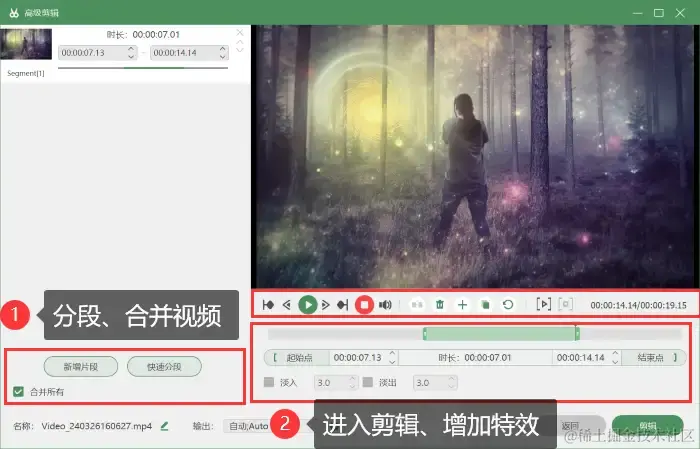Click the left handle of the green timeline selection
700x449 pixels.
[425, 333]
